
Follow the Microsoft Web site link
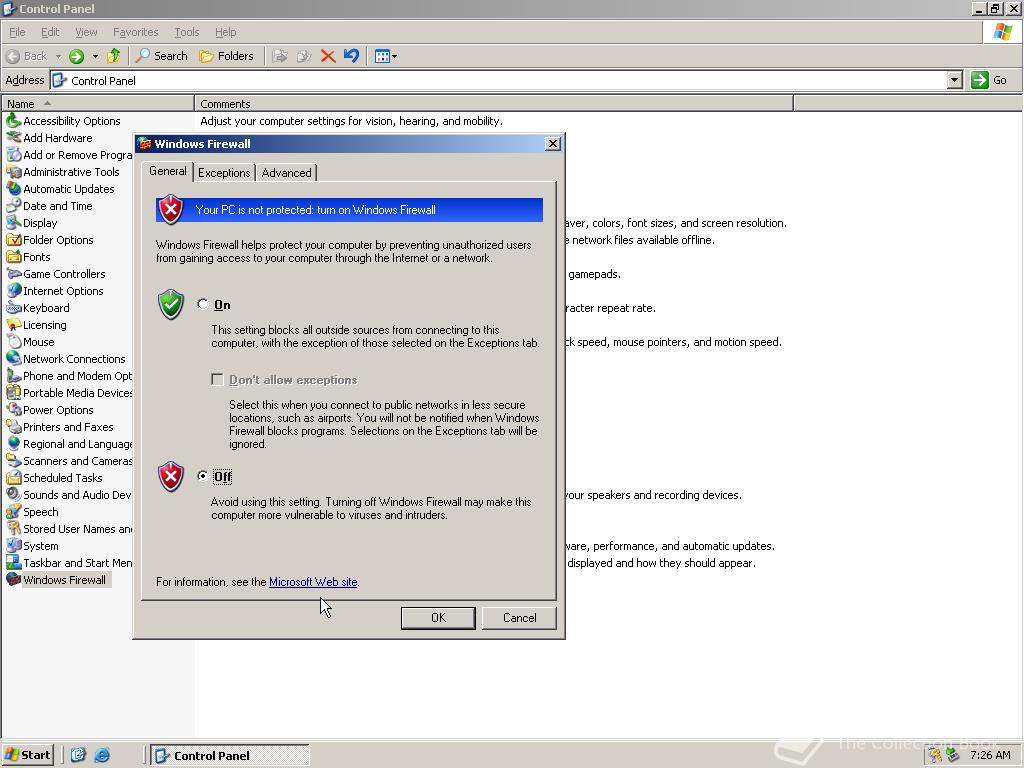point(313,582)
